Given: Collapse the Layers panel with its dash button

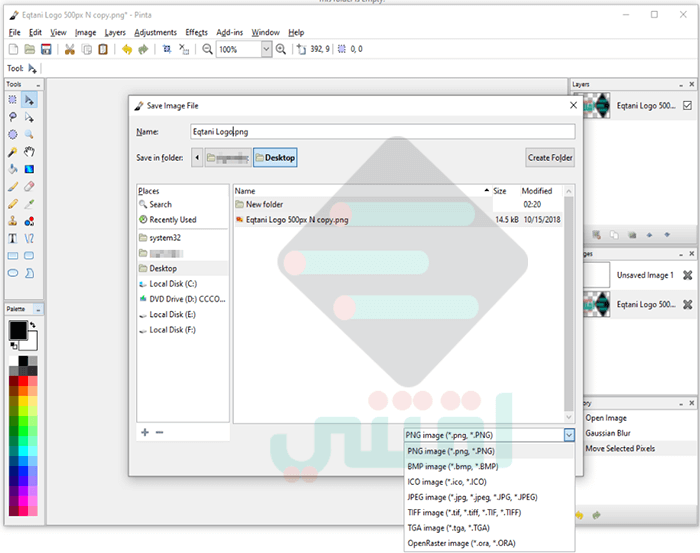Looking at the screenshot, I should (681, 85).
